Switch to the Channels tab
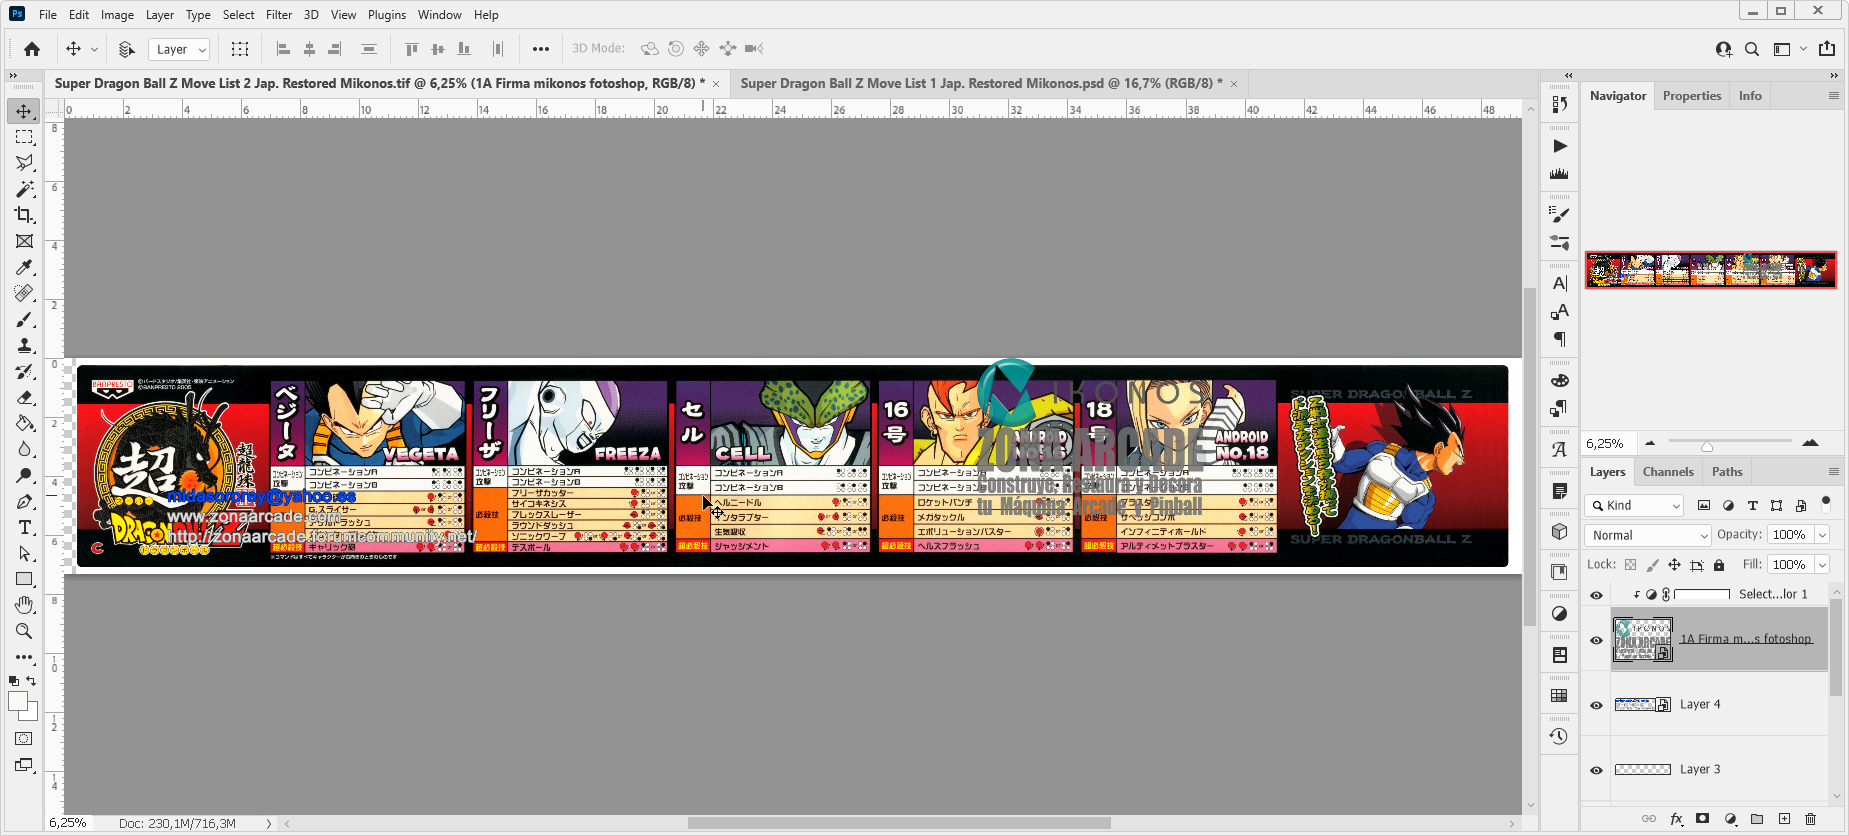The height and width of the screenshot is (836, 1849). coord(1668,472)
